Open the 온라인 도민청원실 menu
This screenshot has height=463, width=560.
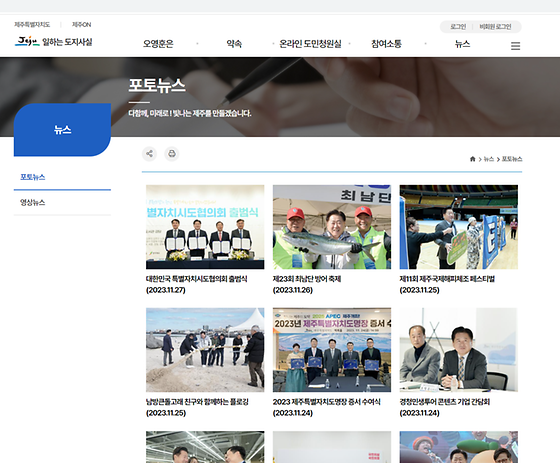[310, 44]
